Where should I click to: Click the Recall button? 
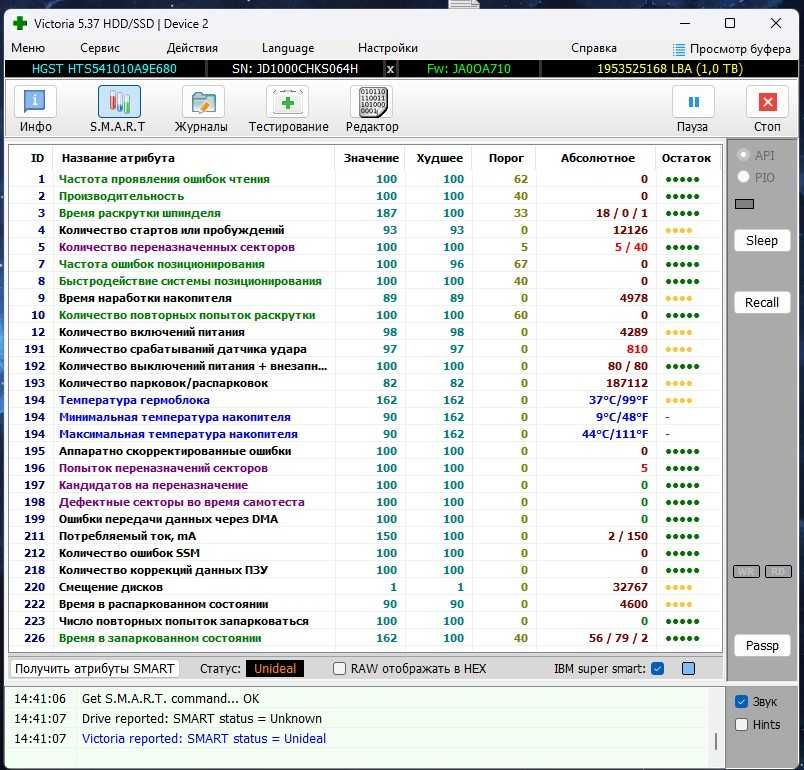(761, 302)
